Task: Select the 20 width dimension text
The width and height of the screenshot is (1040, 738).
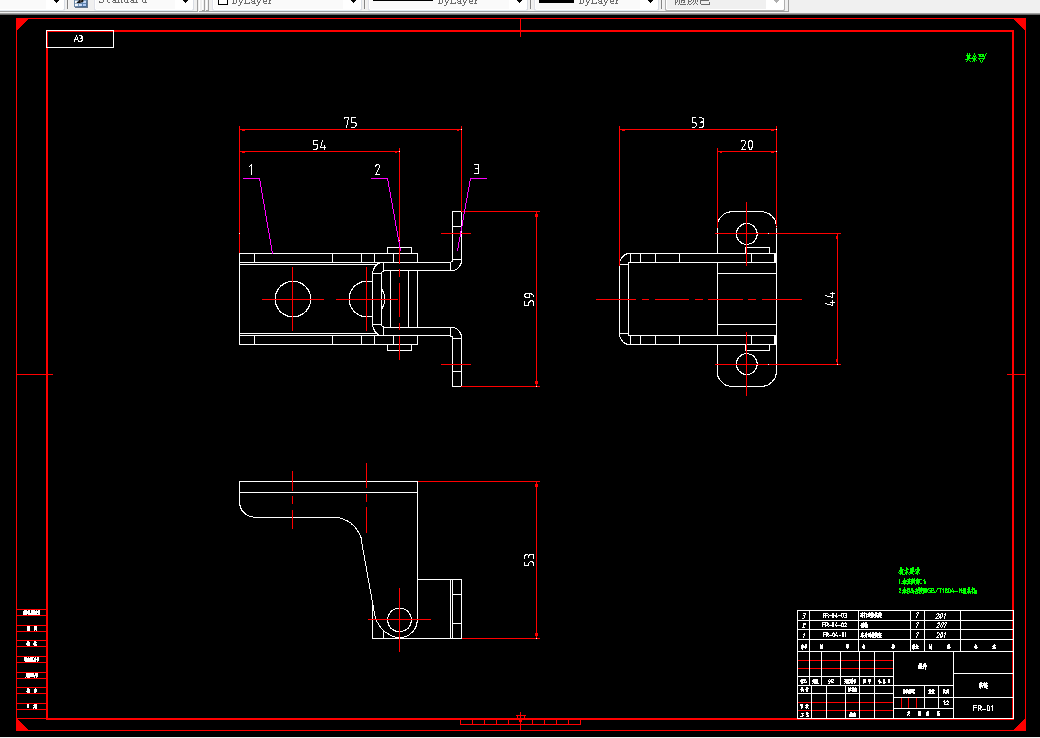Action: (747, 145)
